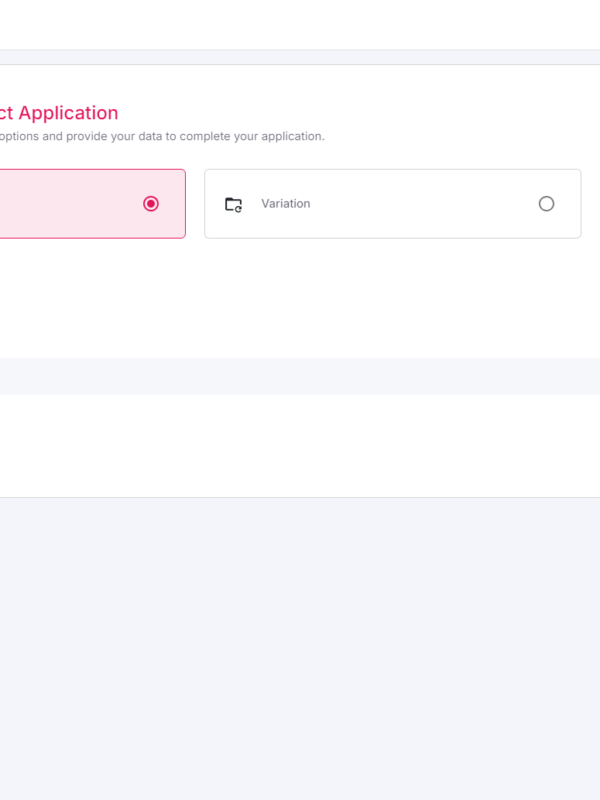Click the pink Application heading
The height and width of the screenshot is (800, 600).
tap(59, 113)
